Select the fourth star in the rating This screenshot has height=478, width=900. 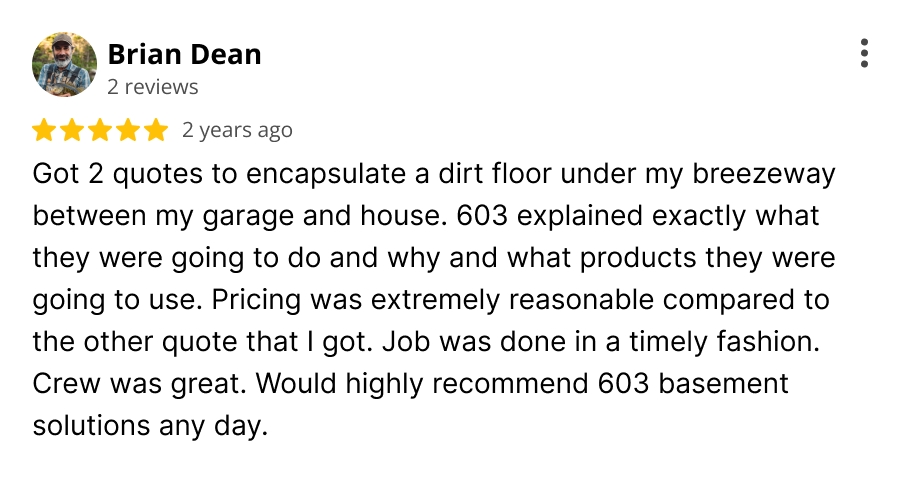click(128, 130)
